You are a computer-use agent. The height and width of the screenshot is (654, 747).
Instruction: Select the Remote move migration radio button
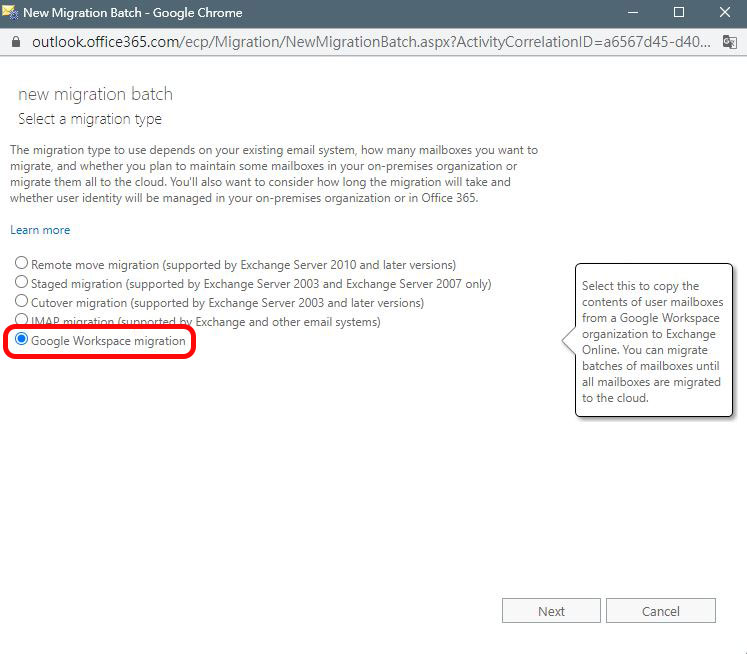point(21,262)
